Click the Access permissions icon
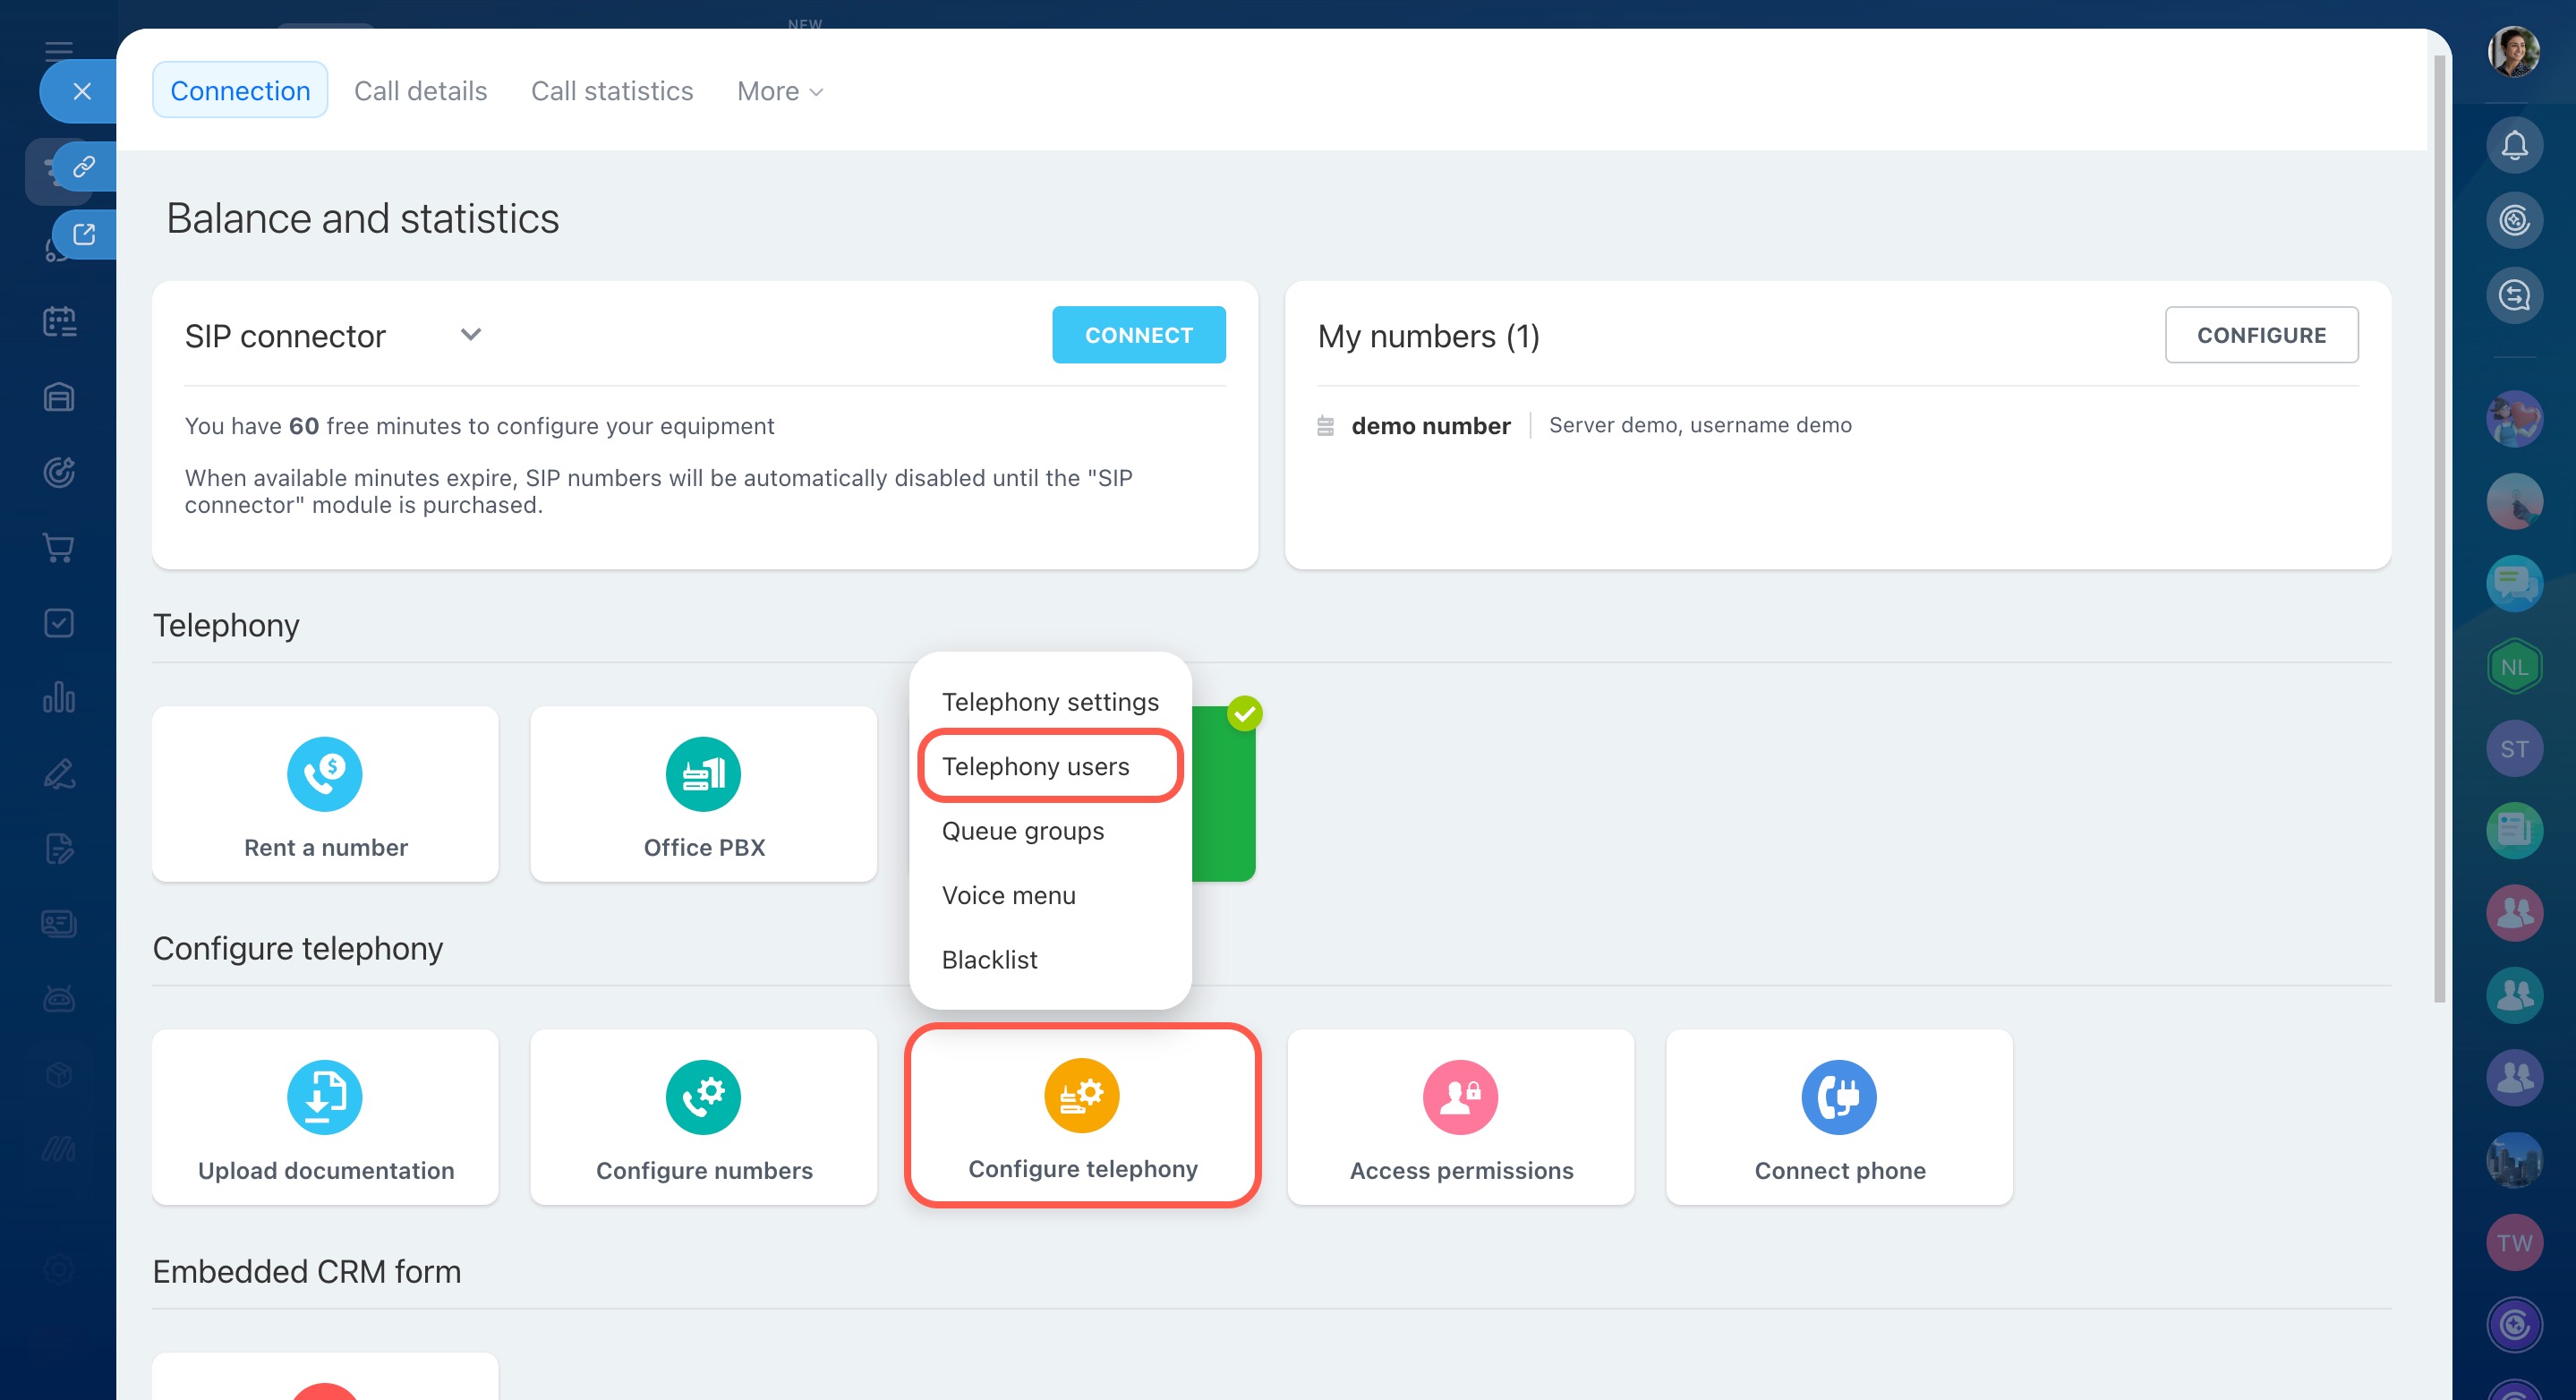Screen dimensions: 2576x1400 pos(1460,1097)
